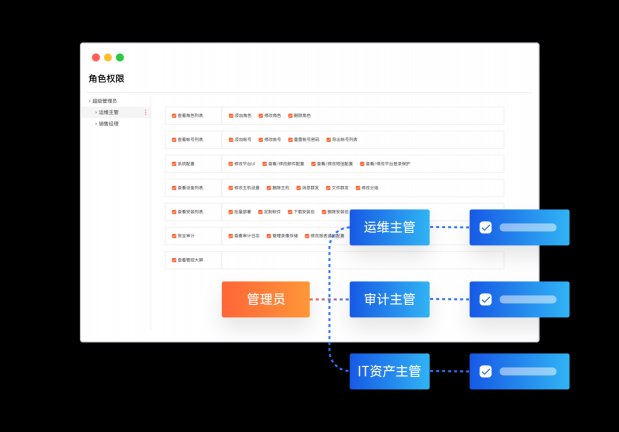Toggle the white checkmark linked to the 运维主管 card
This screenshot has height=432, width=619.
(486, 227)
